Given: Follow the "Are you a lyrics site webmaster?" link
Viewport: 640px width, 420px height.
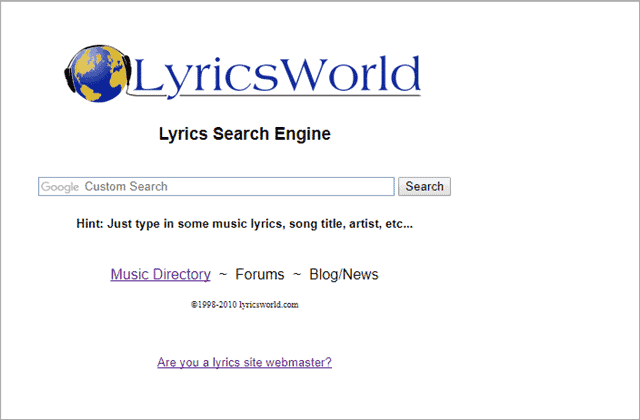Looking at the screenshot, I should point(244,362).
